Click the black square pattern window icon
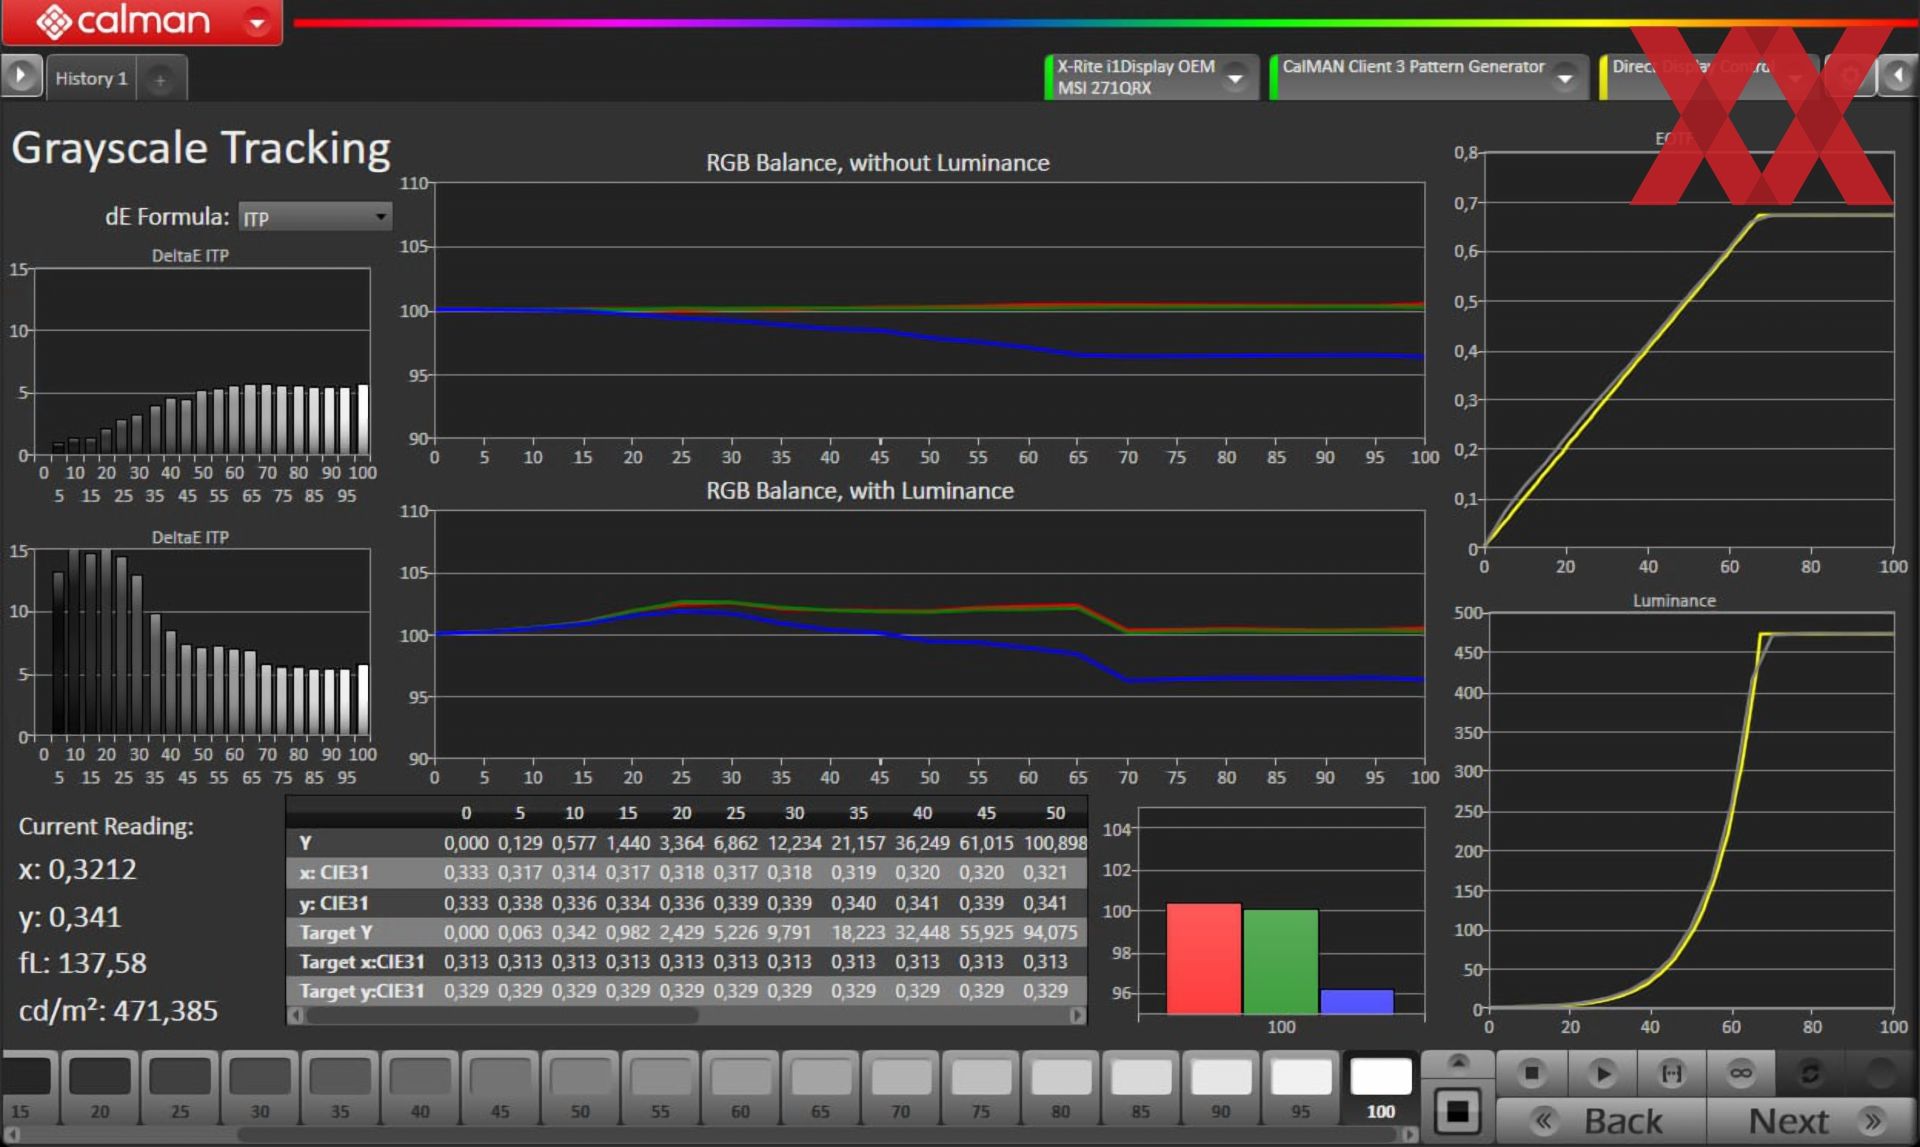 [1458, 1110]
